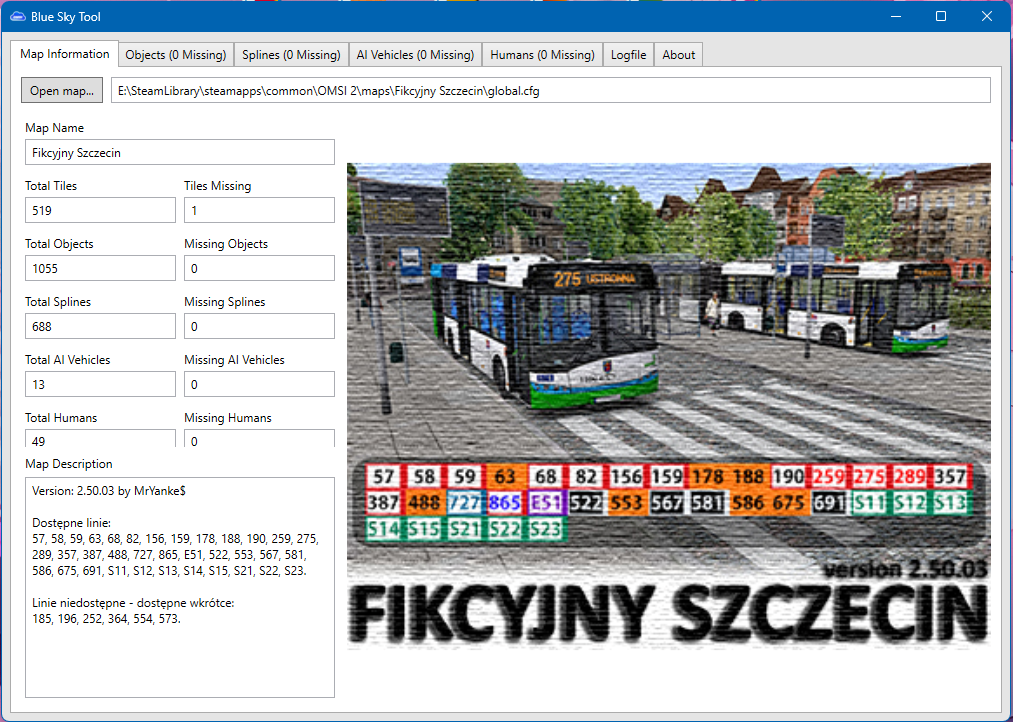Select the Map Information tab
The image size is (1013, 722).
65,54
